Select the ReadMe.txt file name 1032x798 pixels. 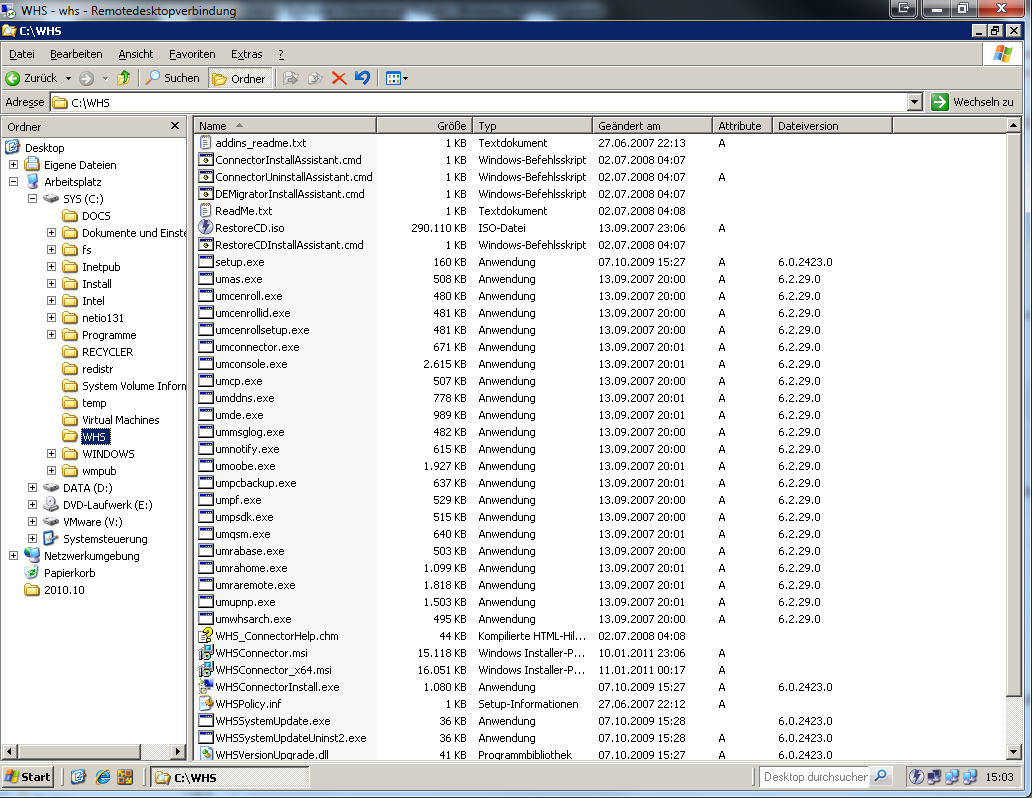[244, 211]
